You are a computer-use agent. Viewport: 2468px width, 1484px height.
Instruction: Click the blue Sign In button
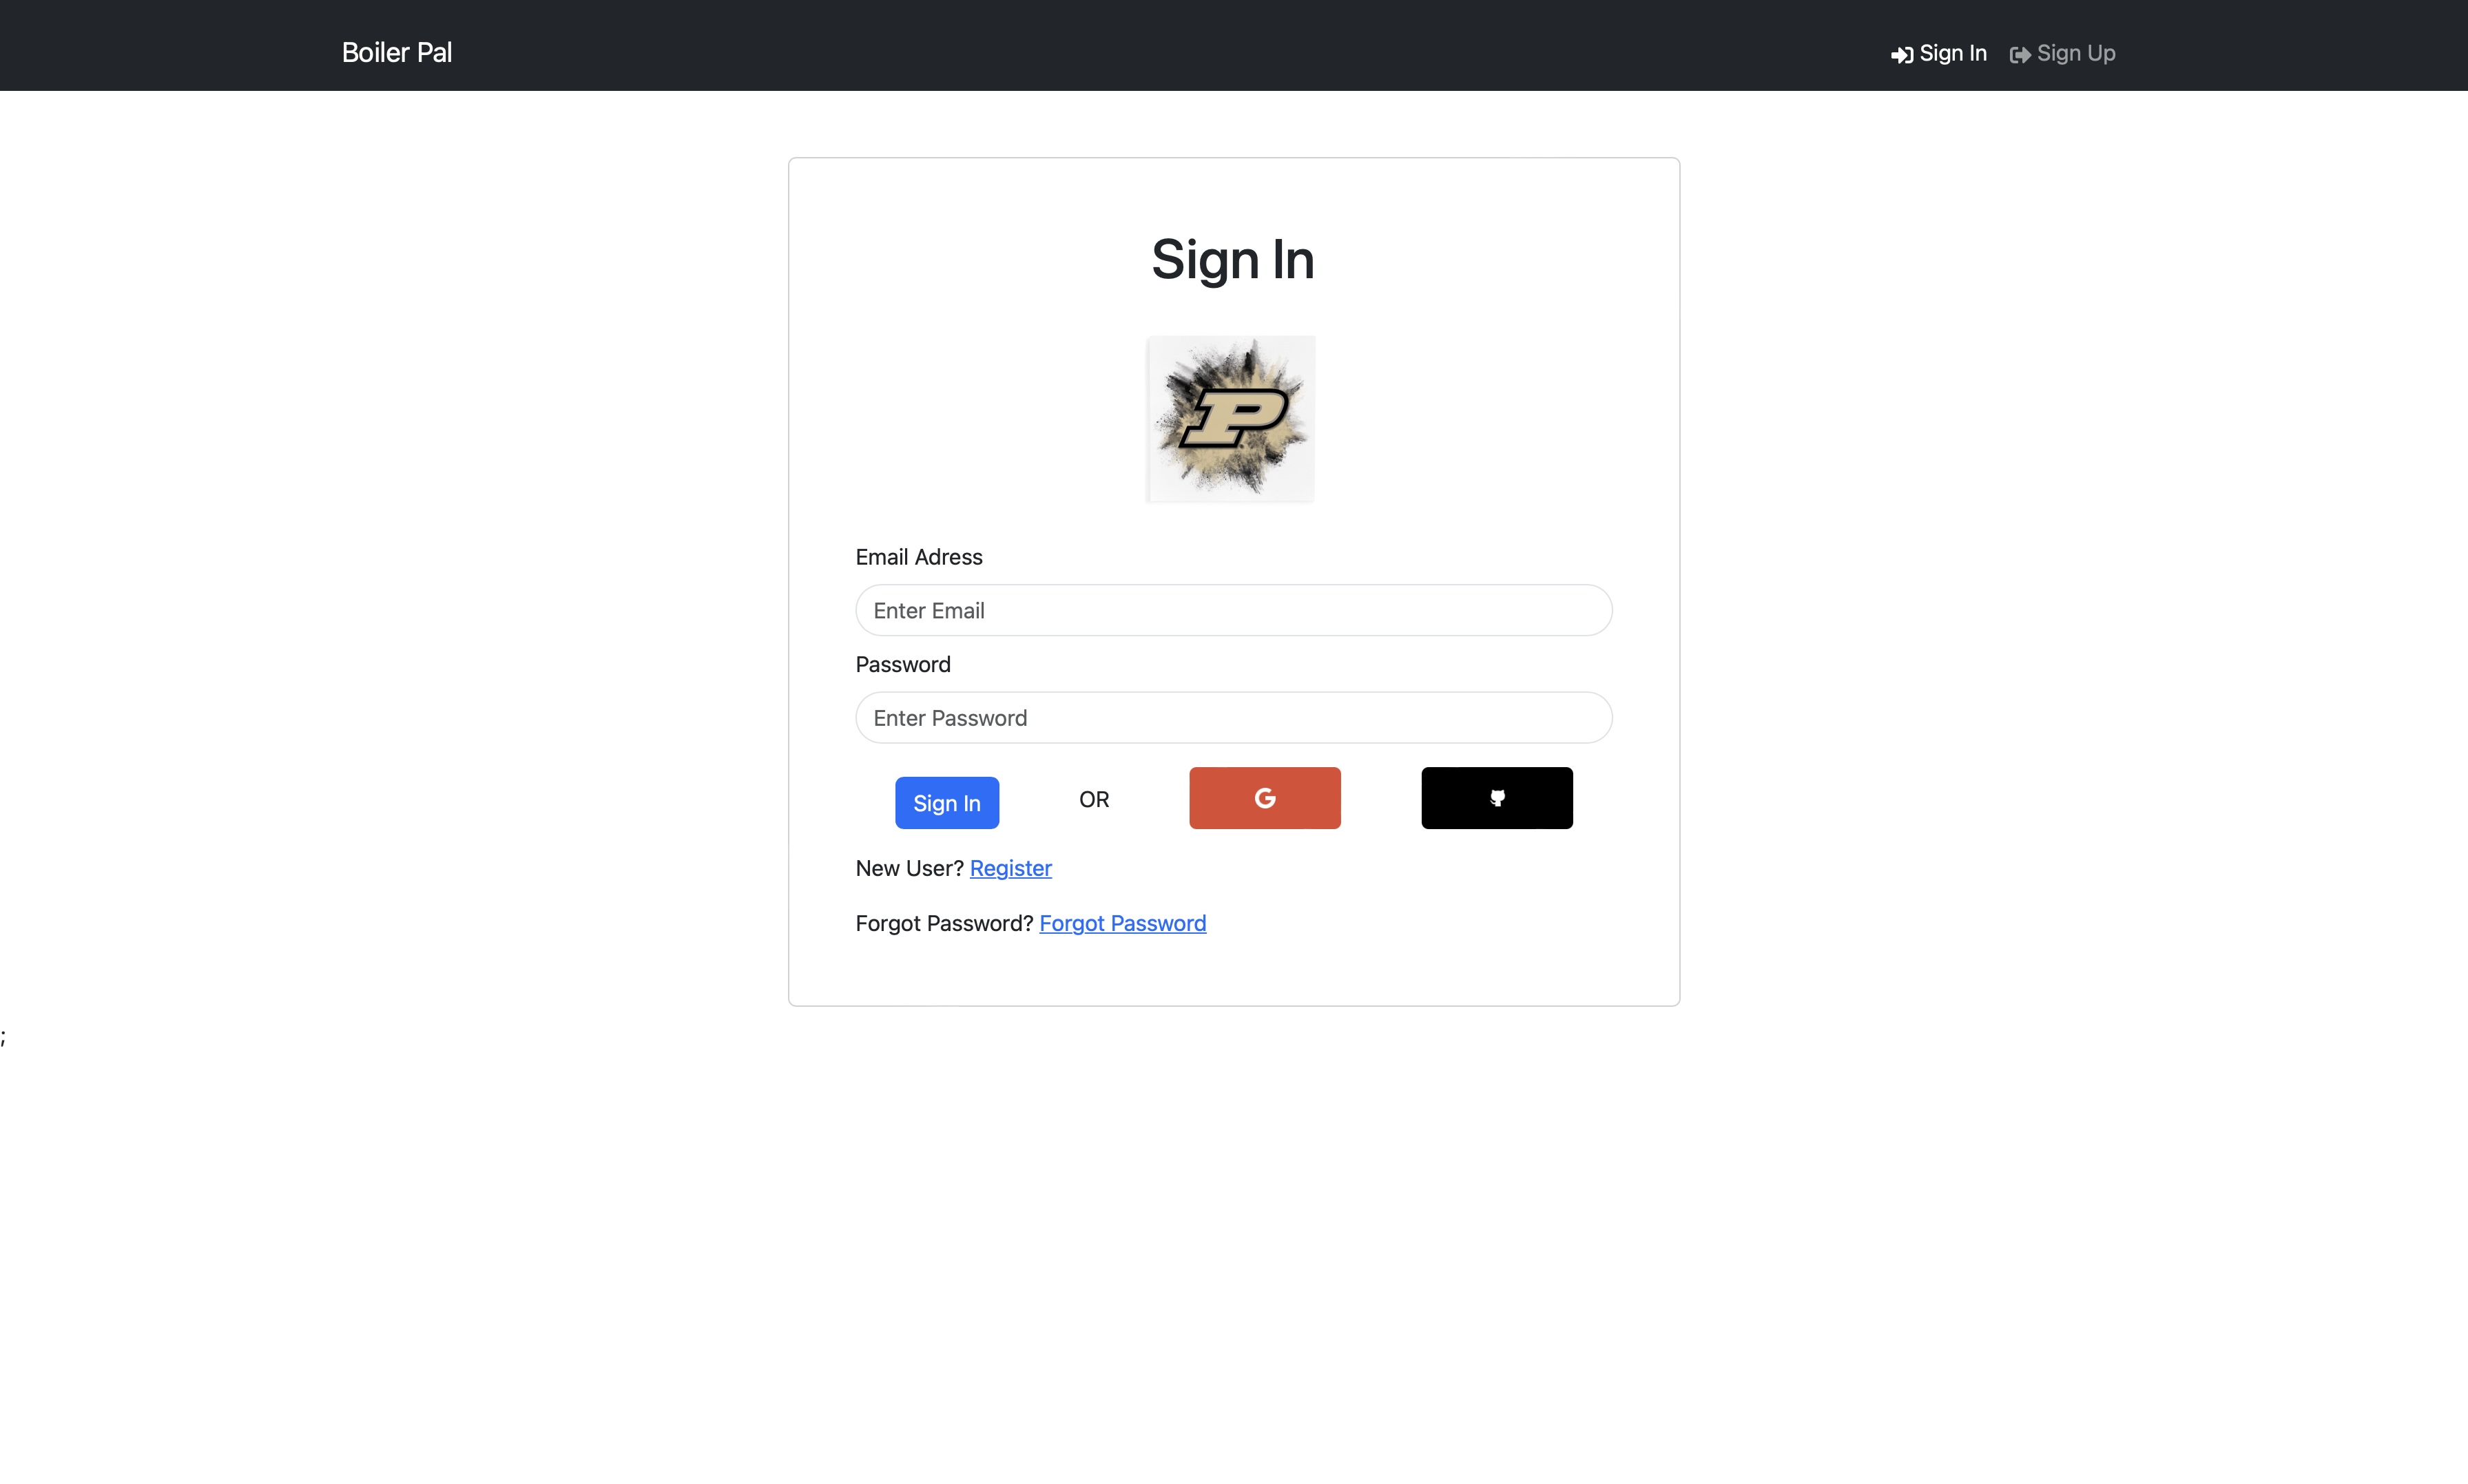(947, 803)
